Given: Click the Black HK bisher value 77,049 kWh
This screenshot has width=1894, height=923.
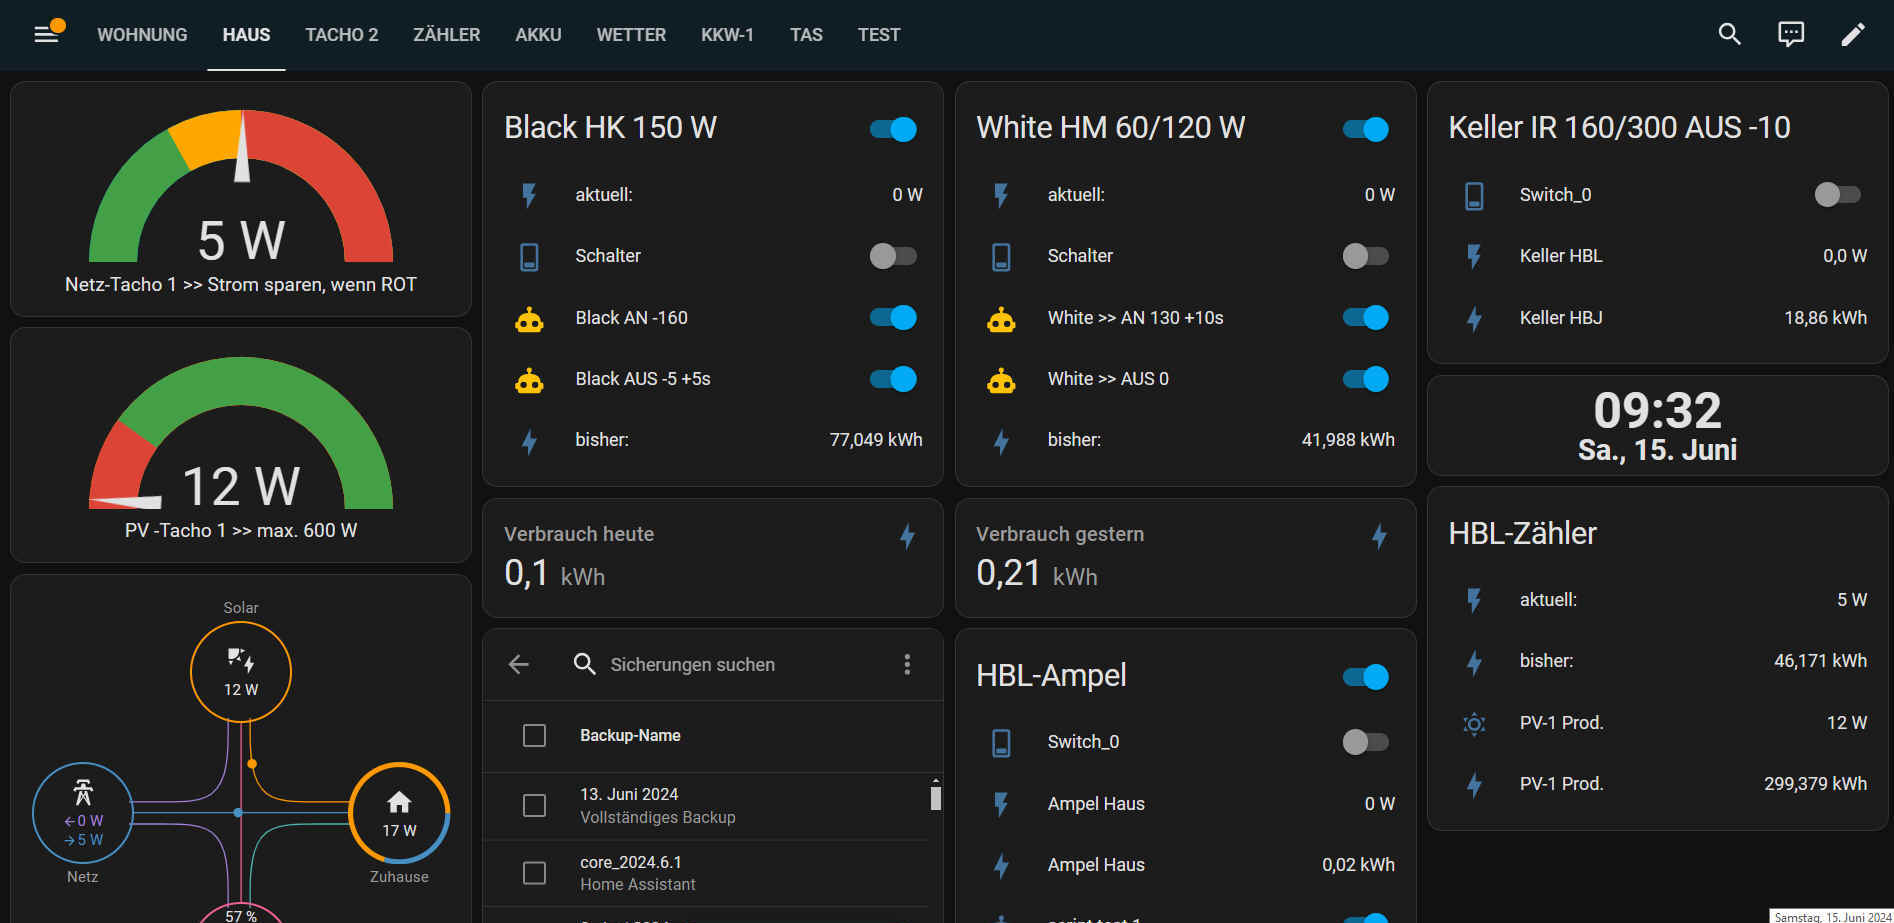Looking at the screenshot, I should [876, 440].
